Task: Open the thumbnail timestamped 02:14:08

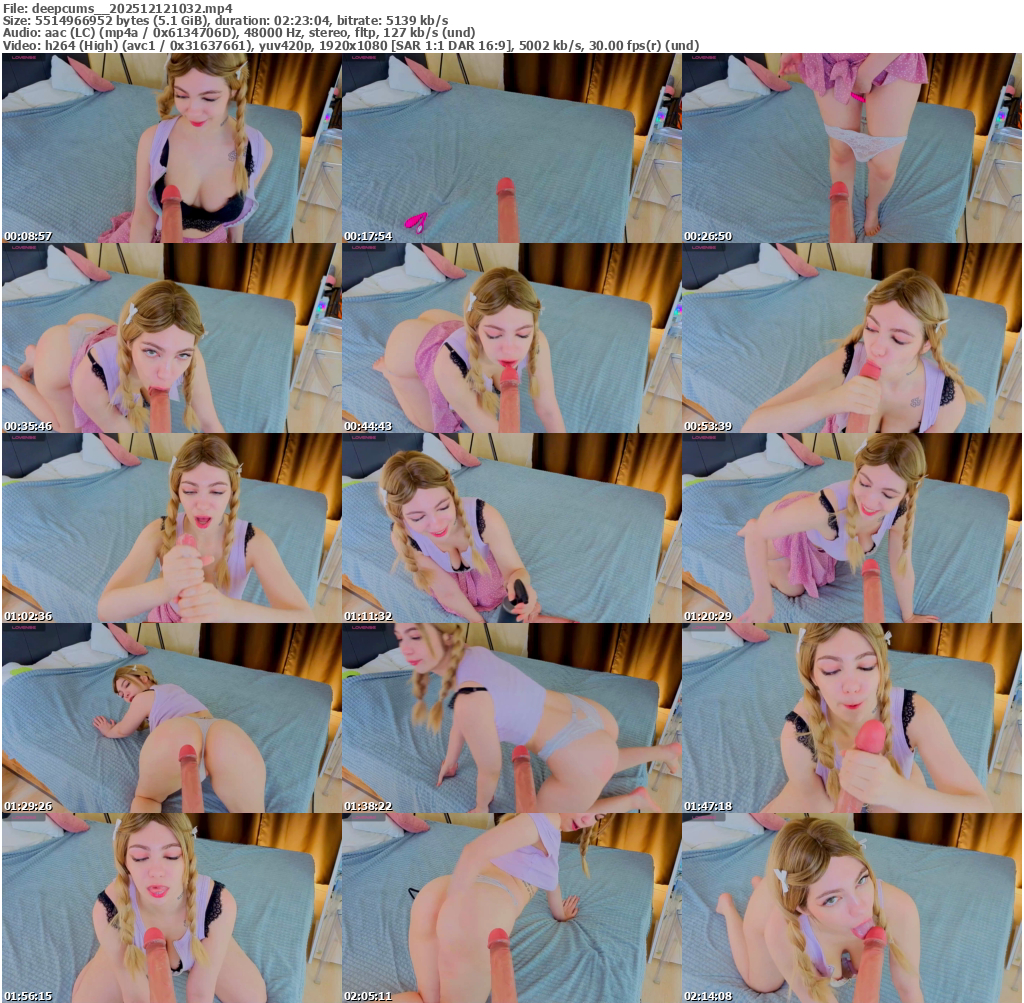Action: click(851, 908)
